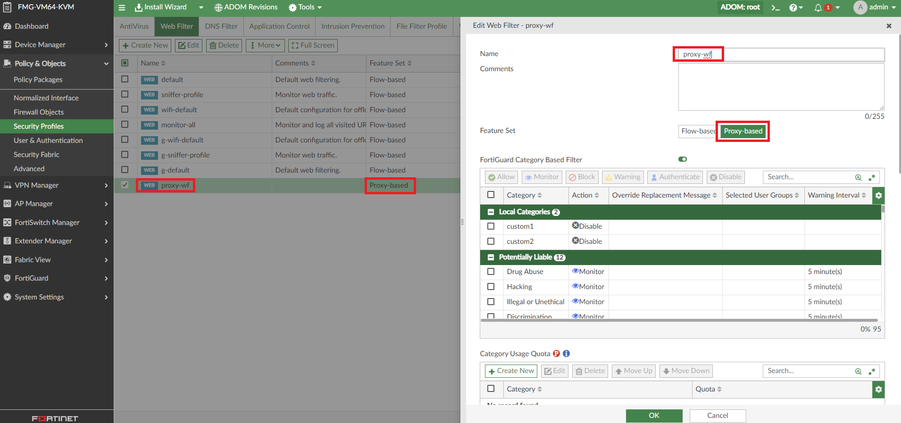Switch to the DNS Filter tab
The width and height of the screenshot is (901, 423).
pyautogui.click(x=221, y=26)
